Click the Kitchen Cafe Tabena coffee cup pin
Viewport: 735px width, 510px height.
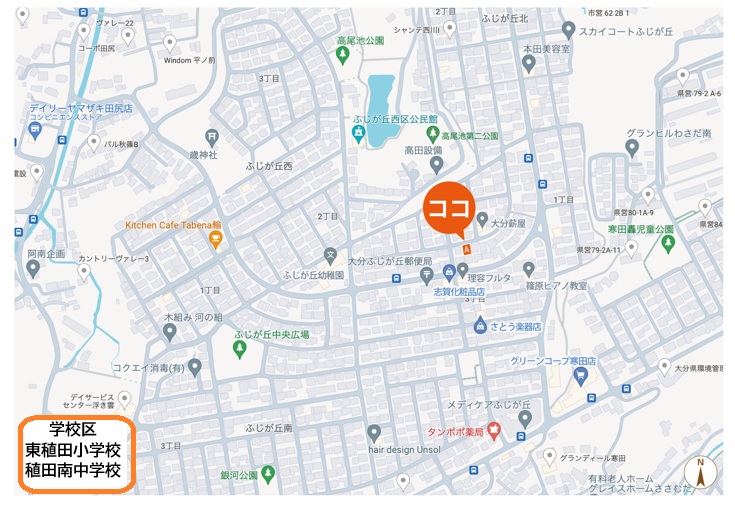215,240
